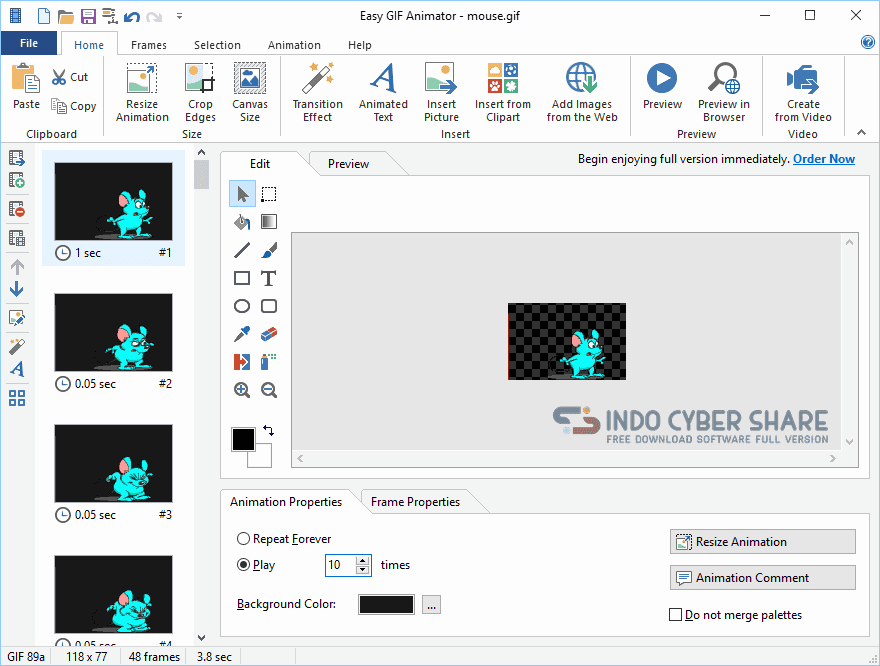Expand quick access toolbar customize arrow
The height and width of the screenshot is (666, 880).
(x=180, y=16)
